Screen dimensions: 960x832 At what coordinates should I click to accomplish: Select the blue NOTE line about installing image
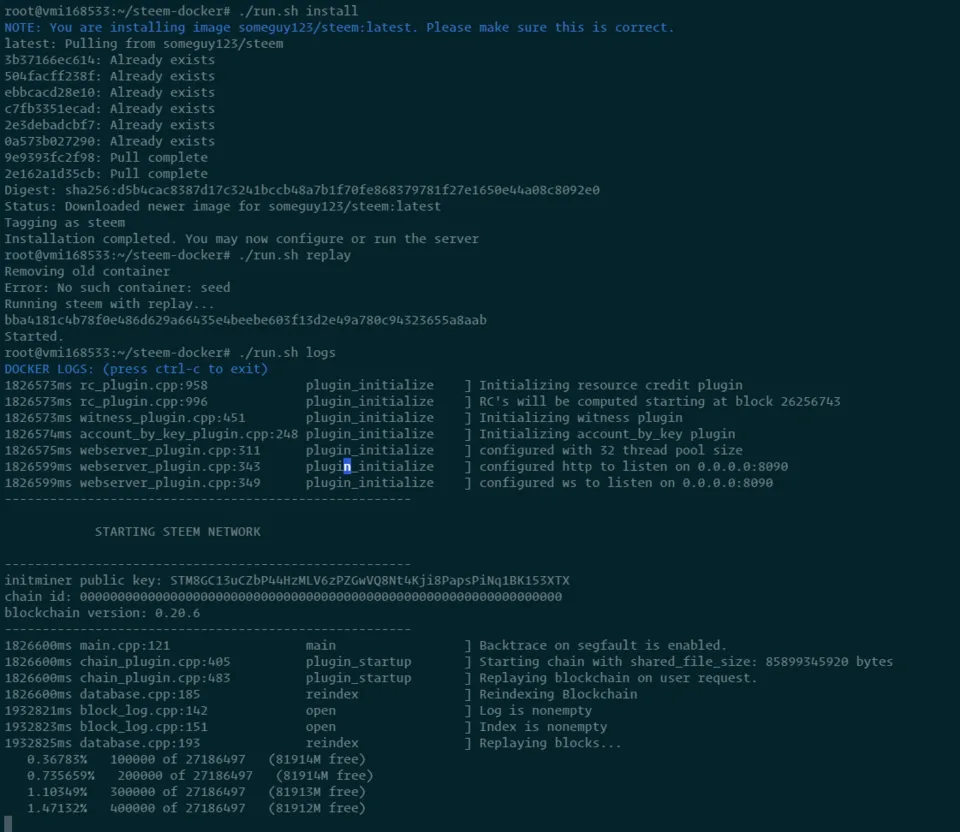tap(339, 28)
